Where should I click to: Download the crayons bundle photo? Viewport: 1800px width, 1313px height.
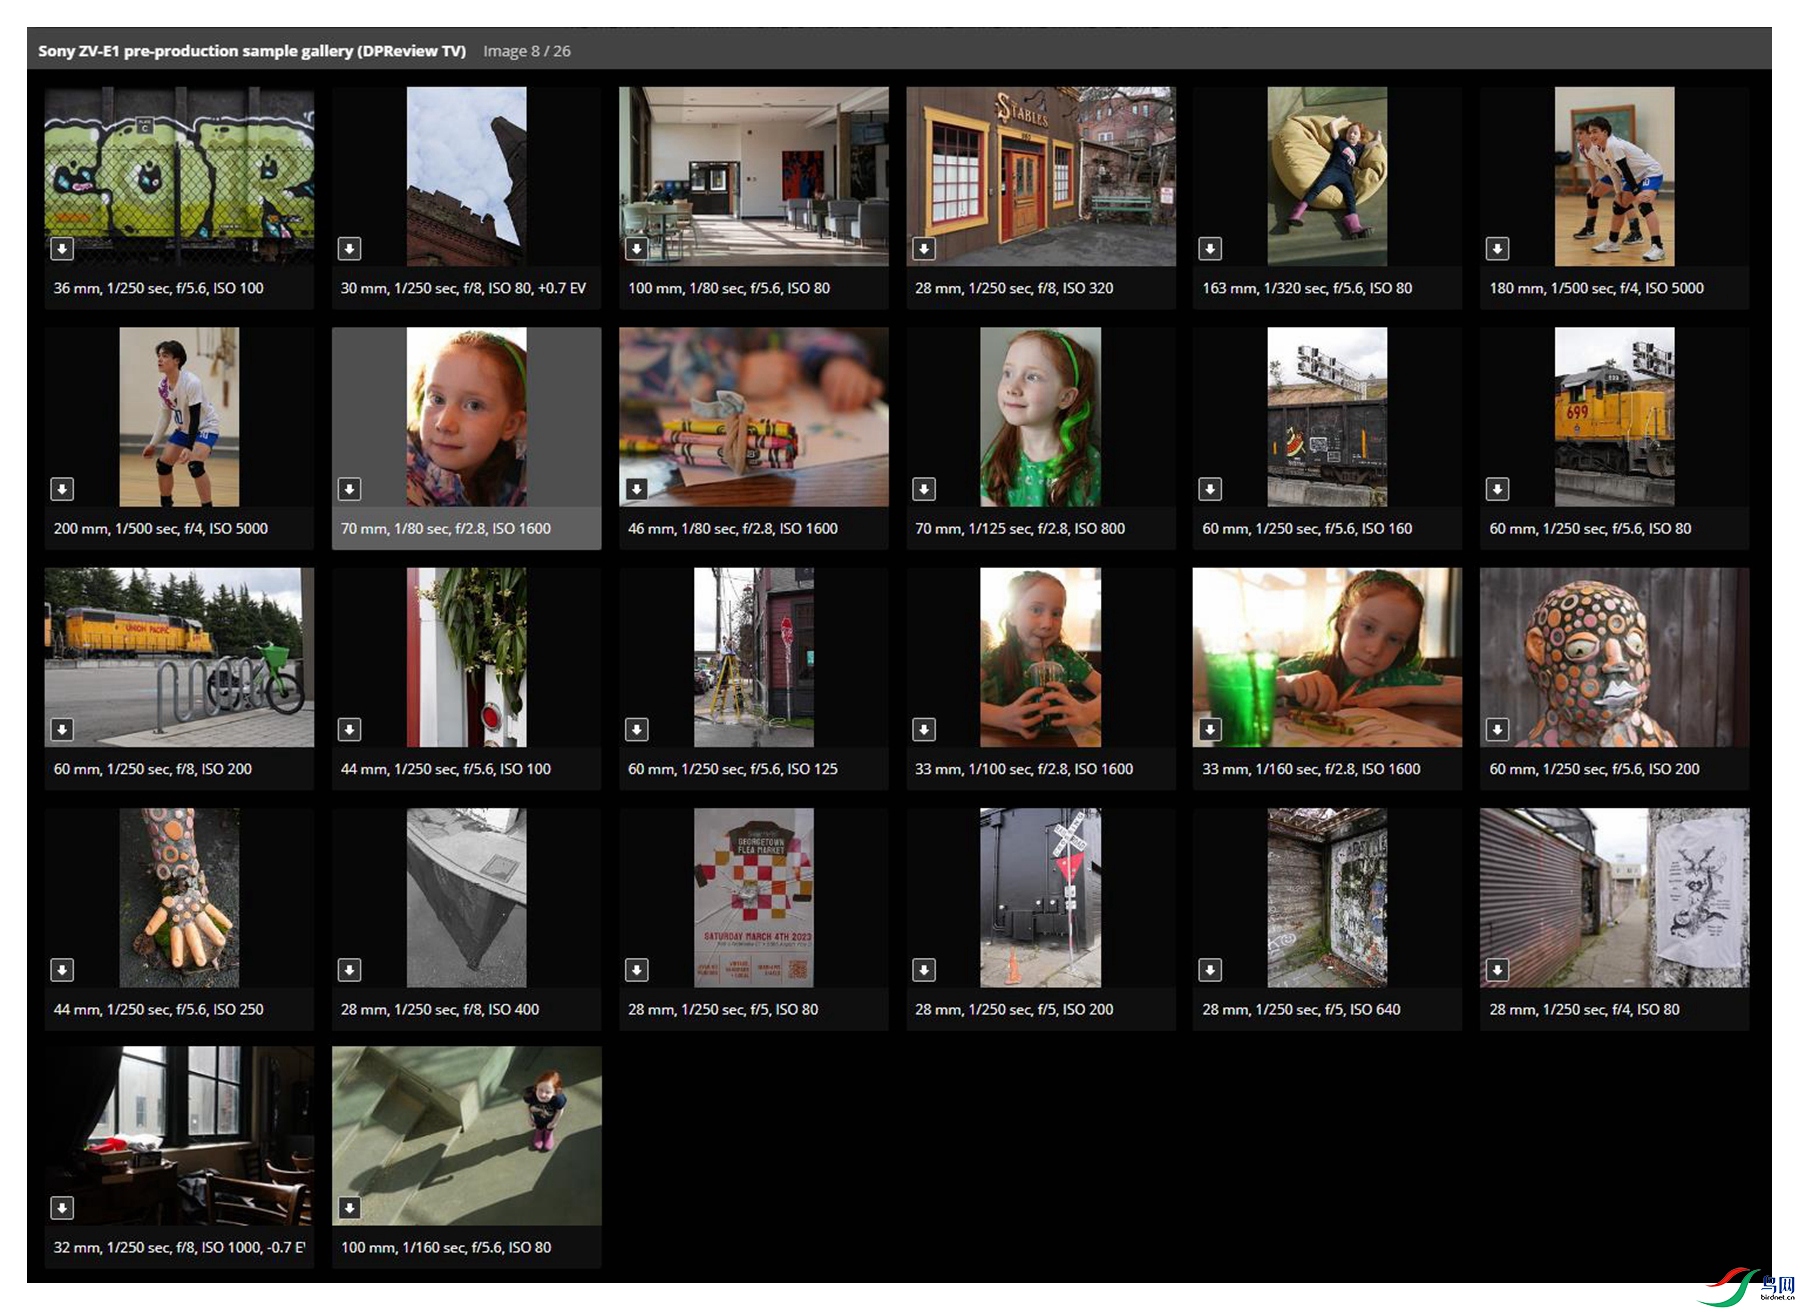[636, 489]
